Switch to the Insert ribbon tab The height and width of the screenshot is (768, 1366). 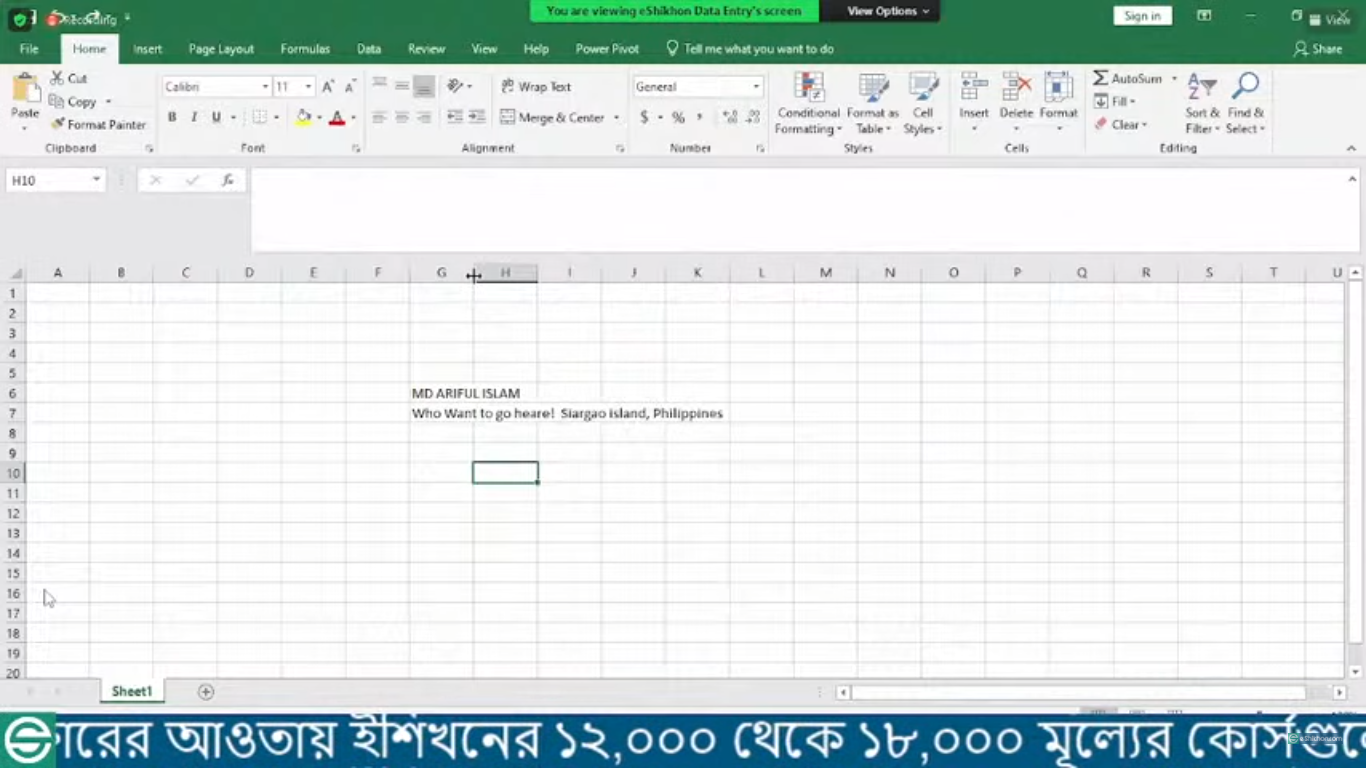tap(147, 49)
